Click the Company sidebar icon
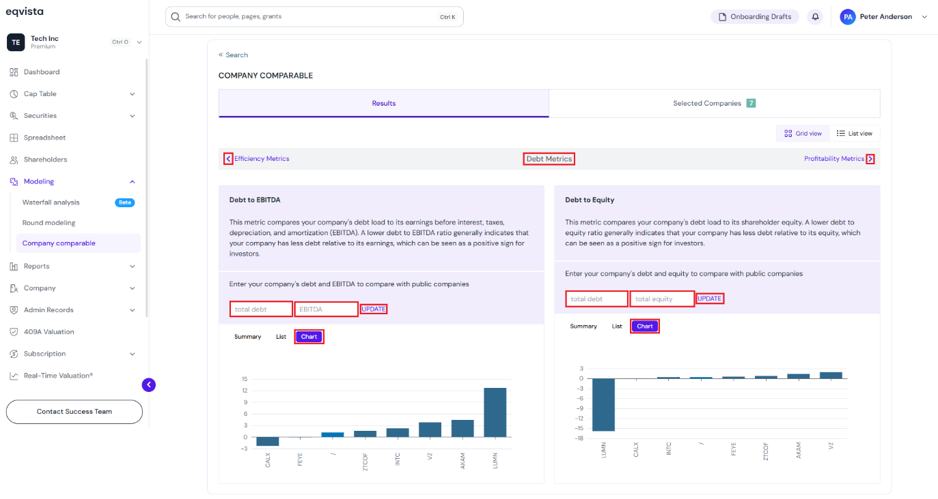 pyautogui.click(x=14, y=288)
